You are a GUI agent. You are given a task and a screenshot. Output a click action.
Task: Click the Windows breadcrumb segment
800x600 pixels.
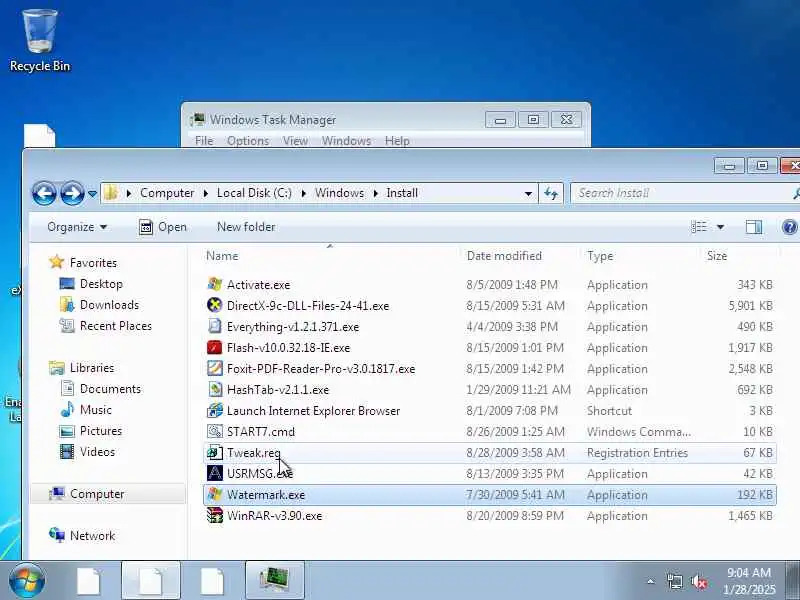(339, 193)
